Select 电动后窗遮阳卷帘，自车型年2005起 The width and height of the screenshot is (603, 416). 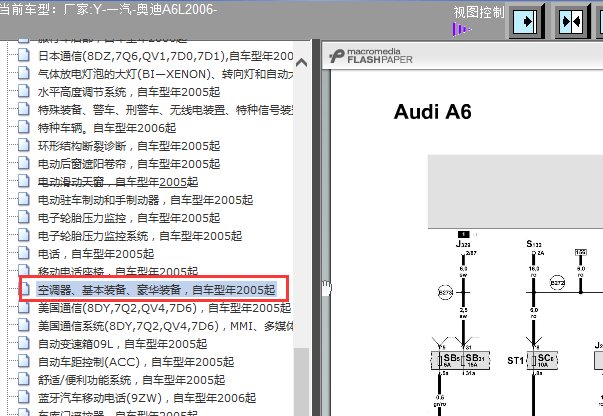[x=129, y=164]
